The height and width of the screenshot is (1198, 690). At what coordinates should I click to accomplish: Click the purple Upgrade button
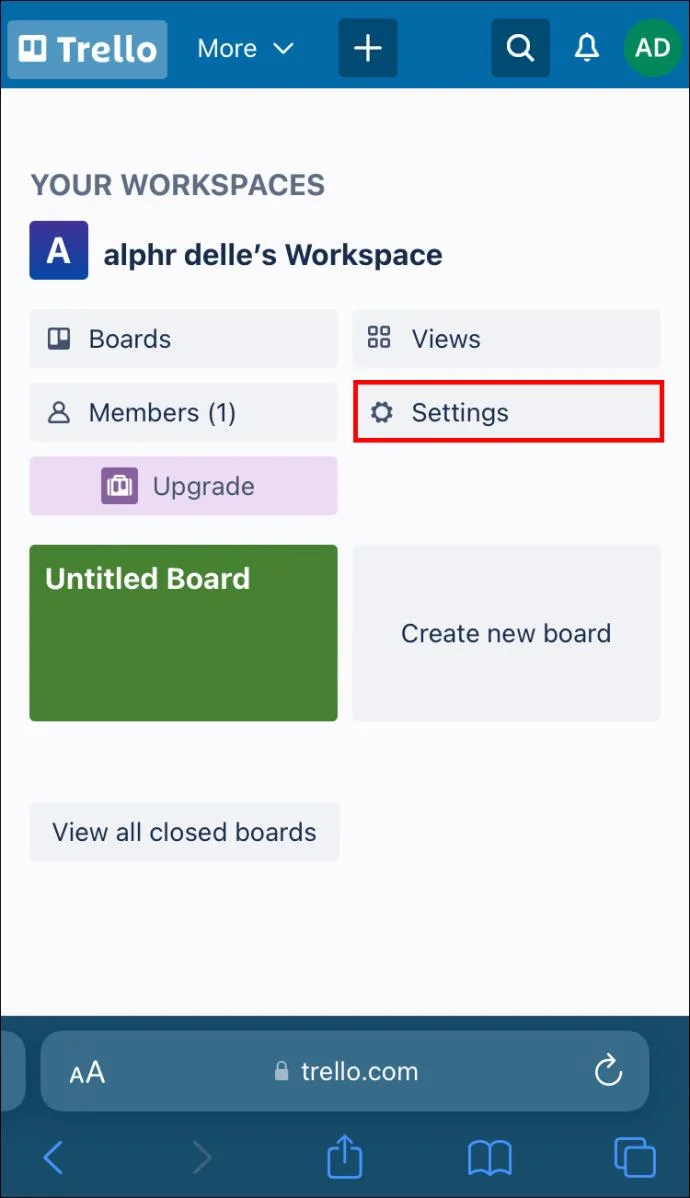(183, 486)
